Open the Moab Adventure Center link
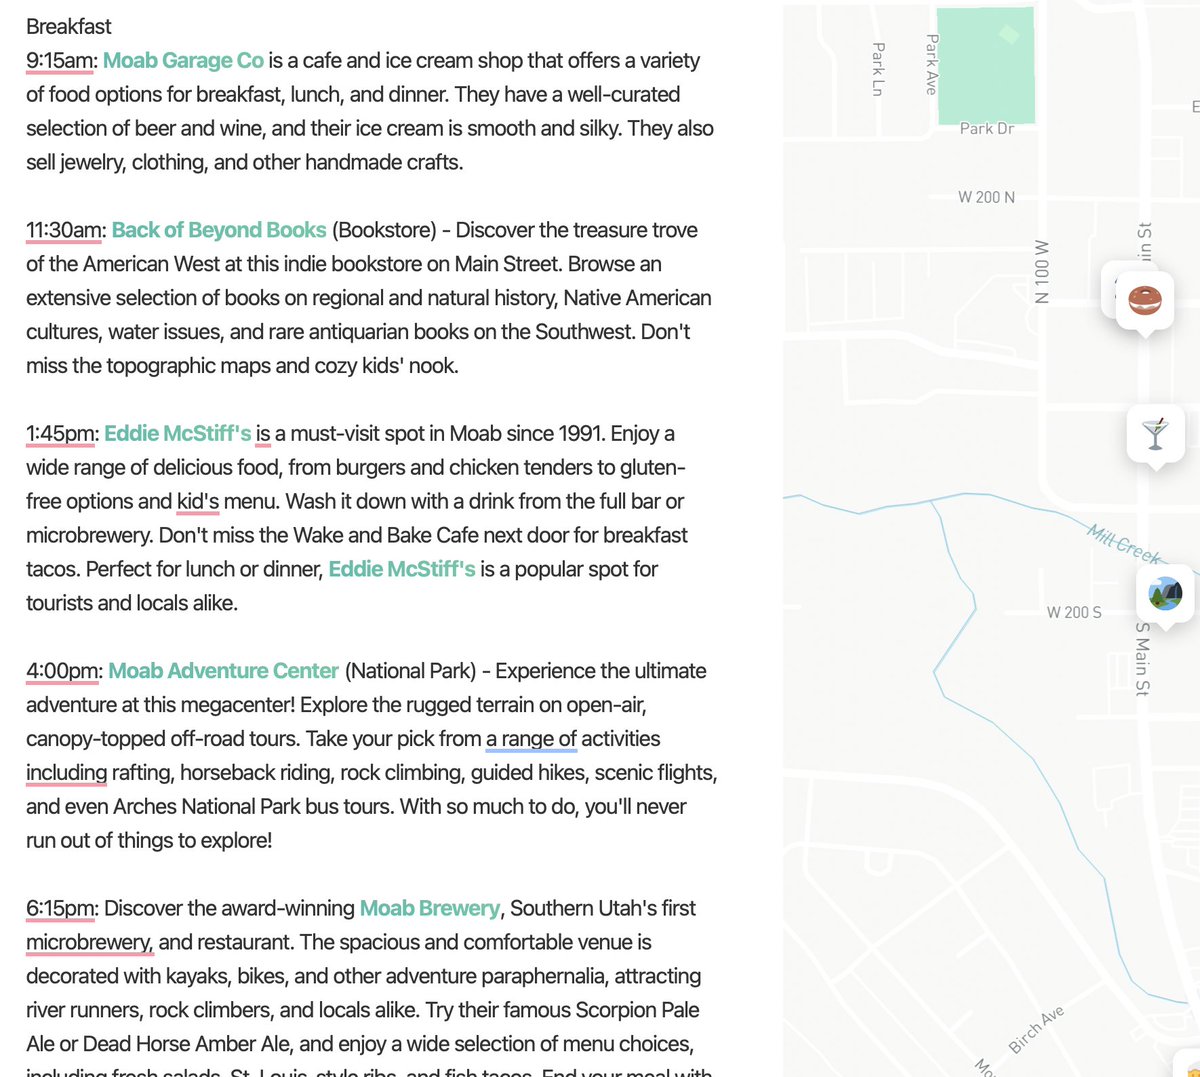The width and height of the screenshot is (1200, 1077). 223,670
